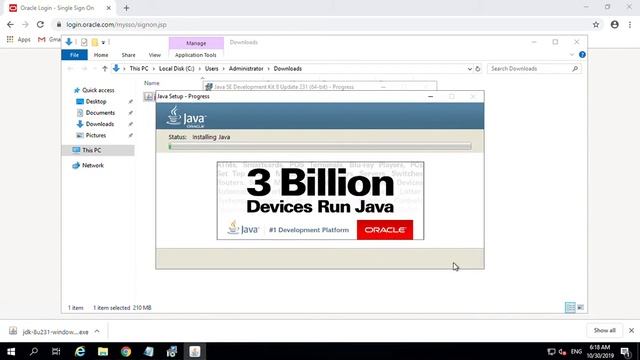640x360 pixels.
Task: Open the Chrome profile avatar
Action: tap(615, 24)
